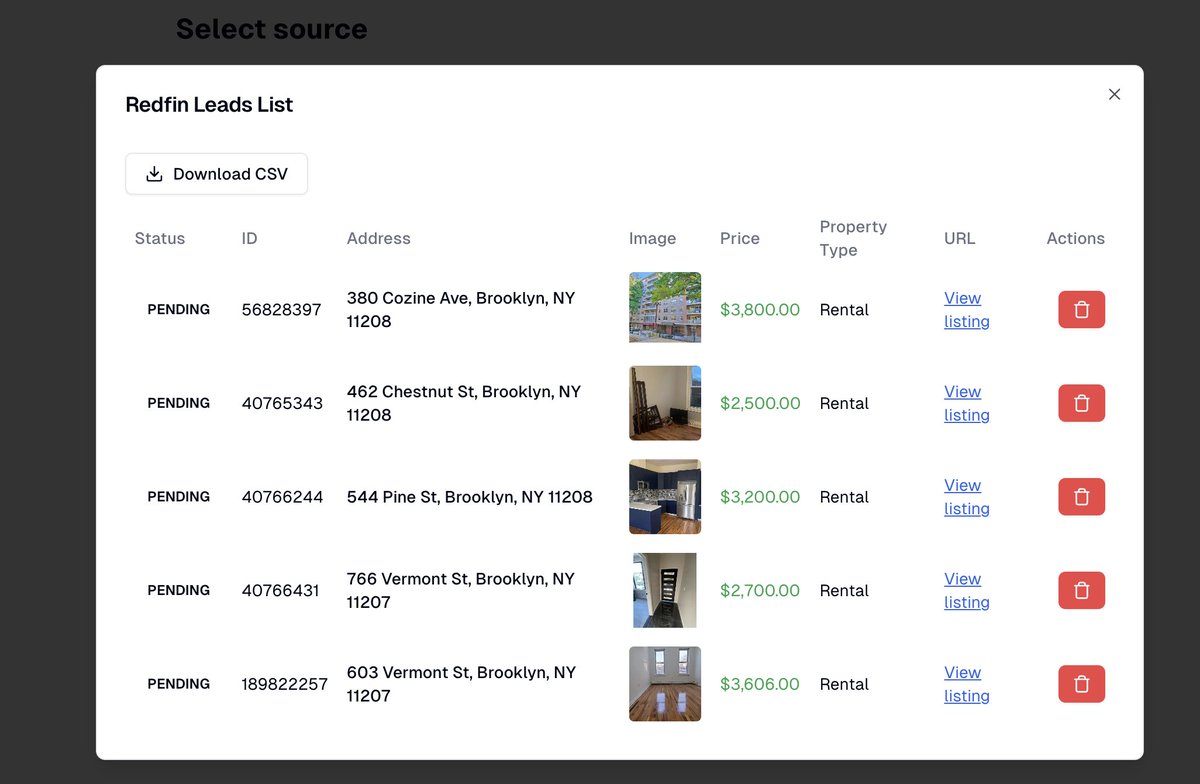Open View listing for 462 Chestnut St

[x=966, y=403]
